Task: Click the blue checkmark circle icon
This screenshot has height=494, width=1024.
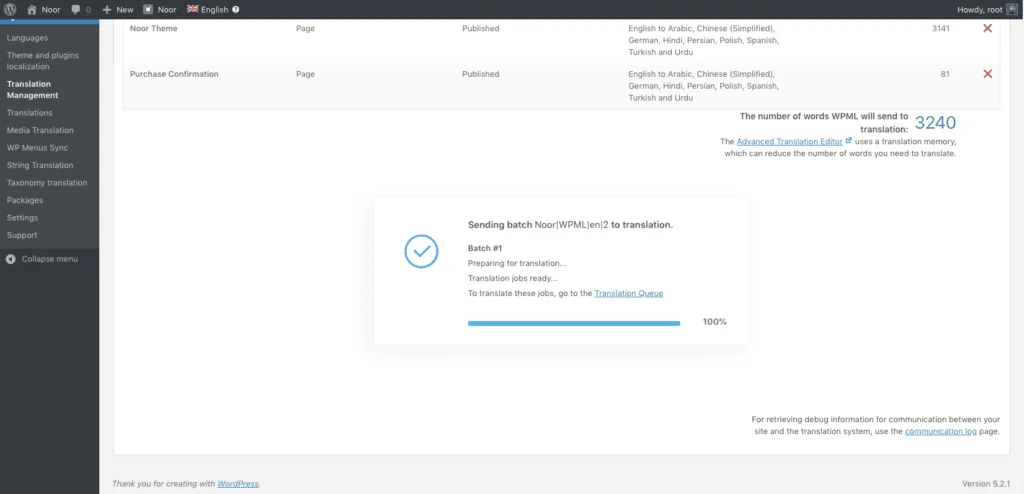Action: (421, 251)
